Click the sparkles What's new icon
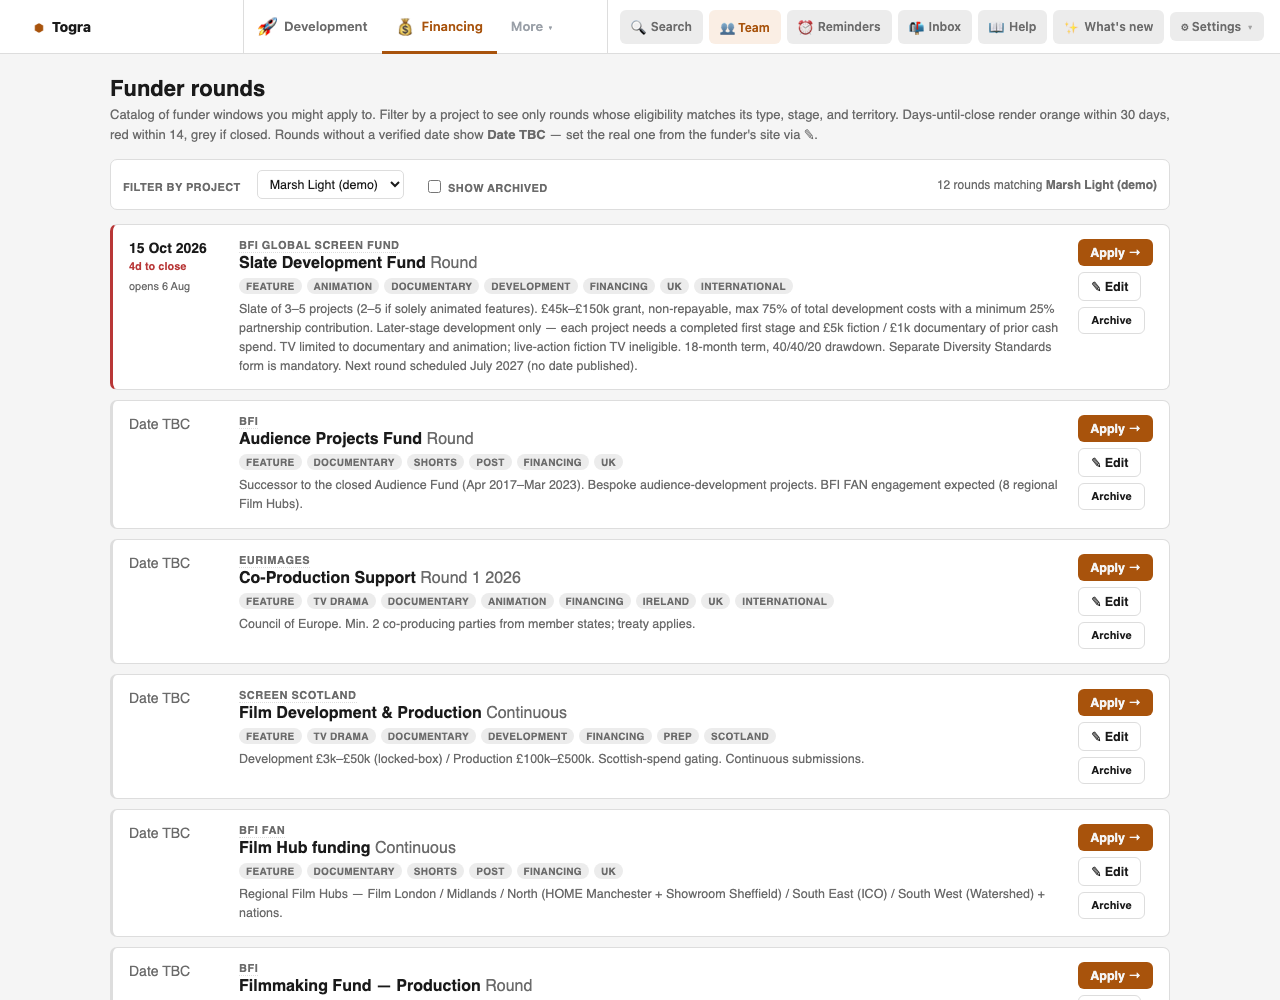The image size is (1280, 1000). (1071, 27)
